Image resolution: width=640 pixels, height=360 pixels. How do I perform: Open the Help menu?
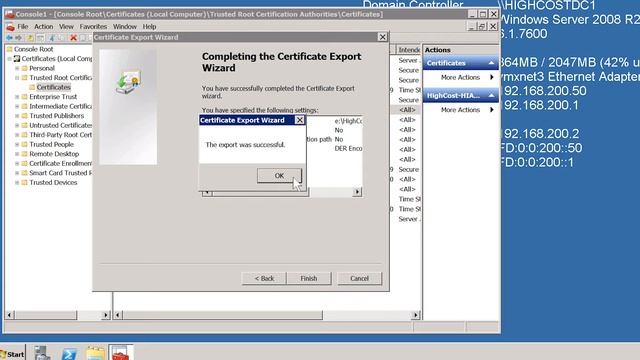tap(149, 27)
